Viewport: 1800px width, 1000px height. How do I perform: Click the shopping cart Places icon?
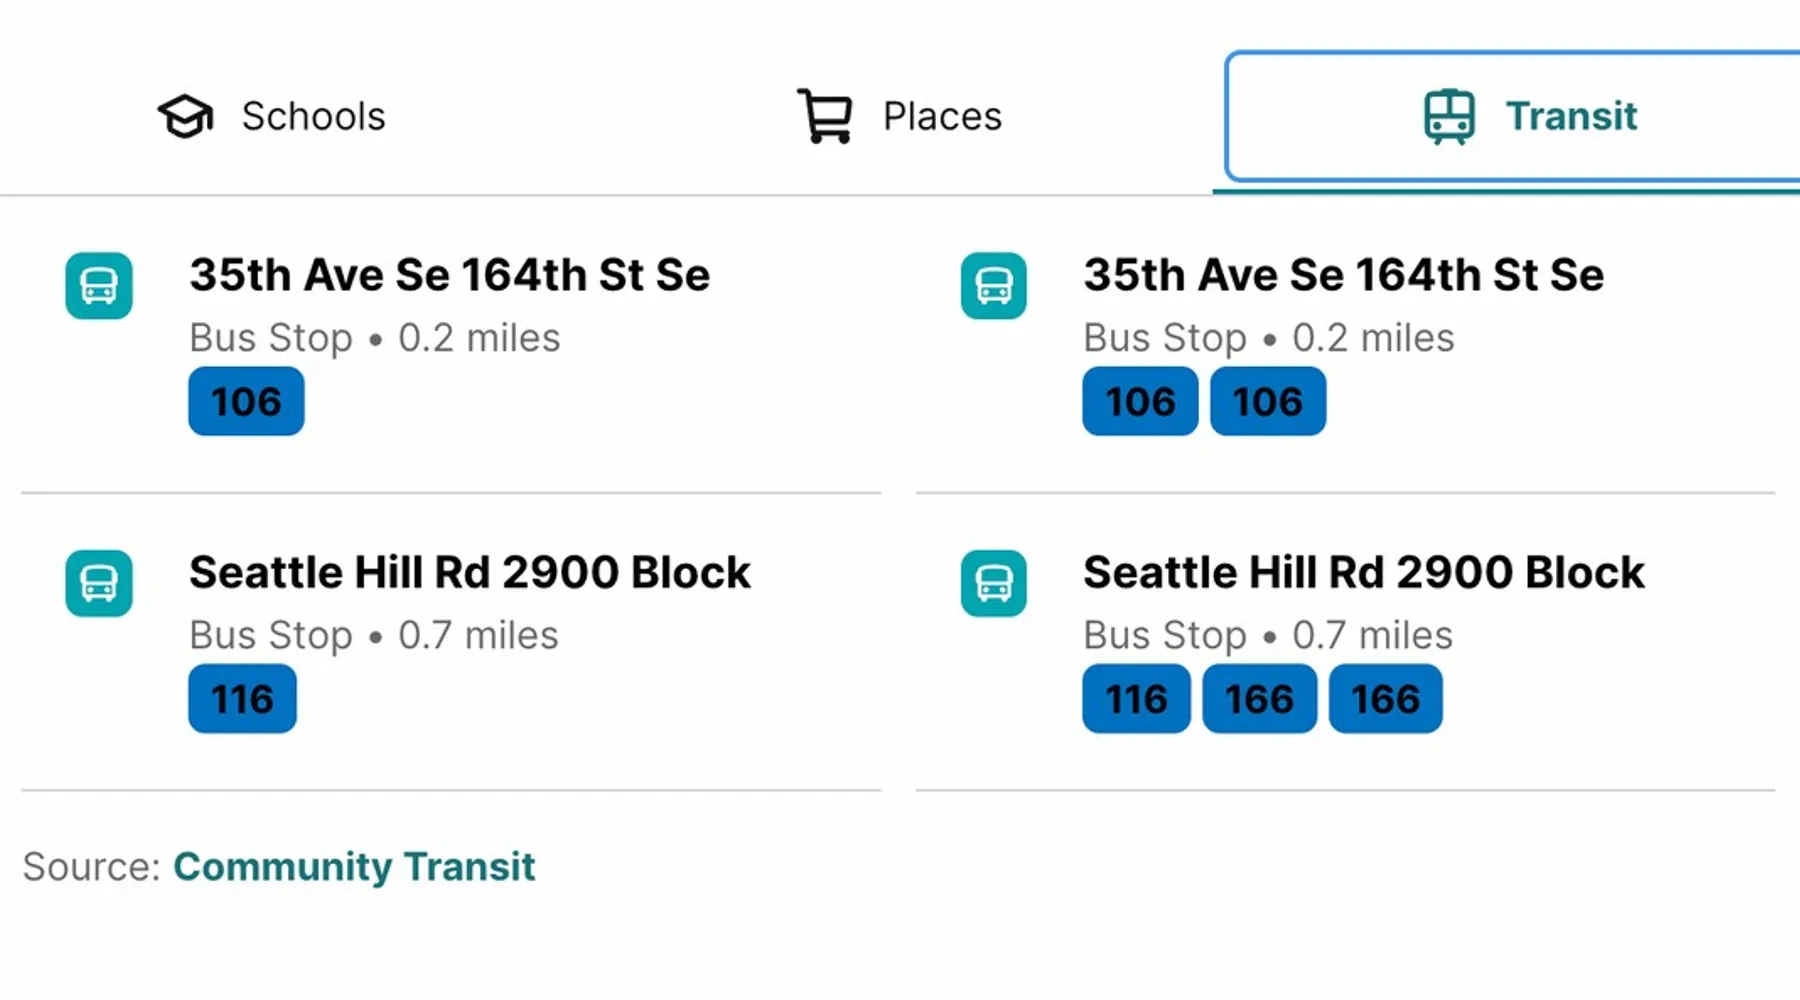tap(825, 116)
